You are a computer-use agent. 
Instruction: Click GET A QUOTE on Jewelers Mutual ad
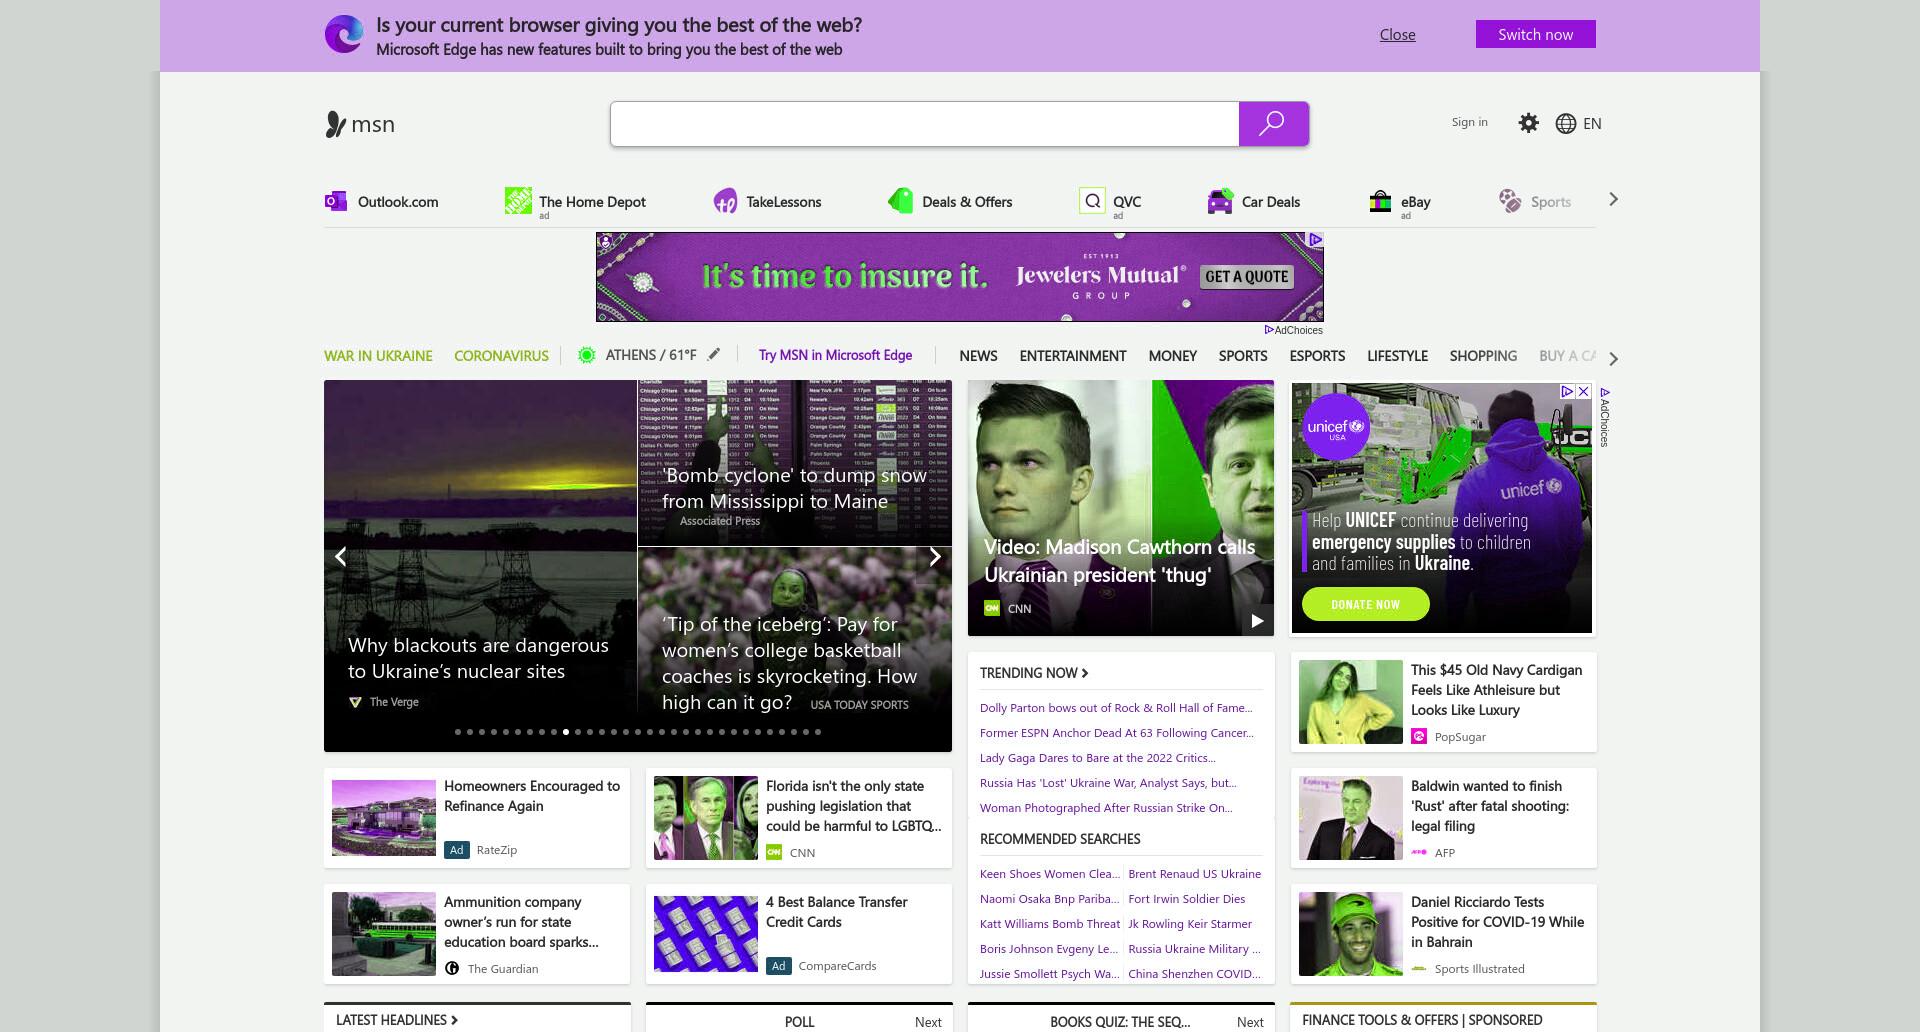tap(1247, 277)
